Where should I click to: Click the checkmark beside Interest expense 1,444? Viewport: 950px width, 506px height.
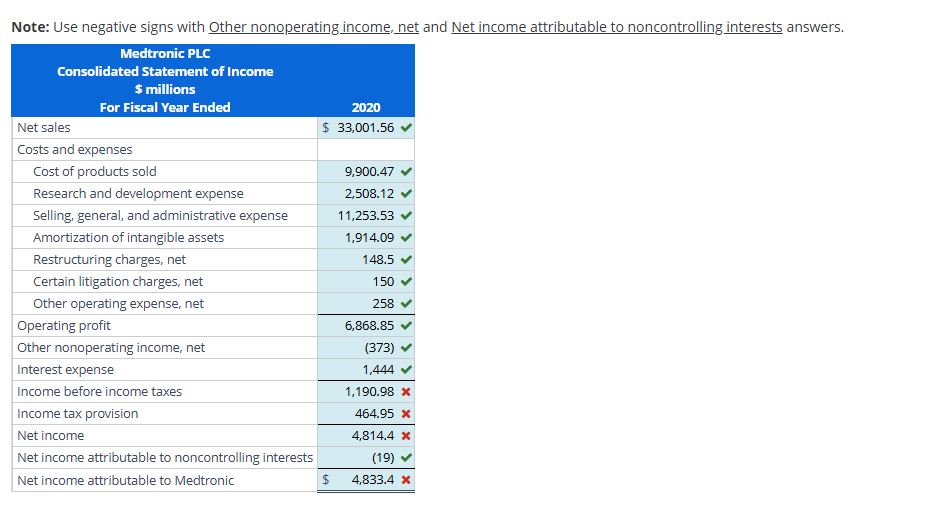pyautogui.click(x=407, y=370)
